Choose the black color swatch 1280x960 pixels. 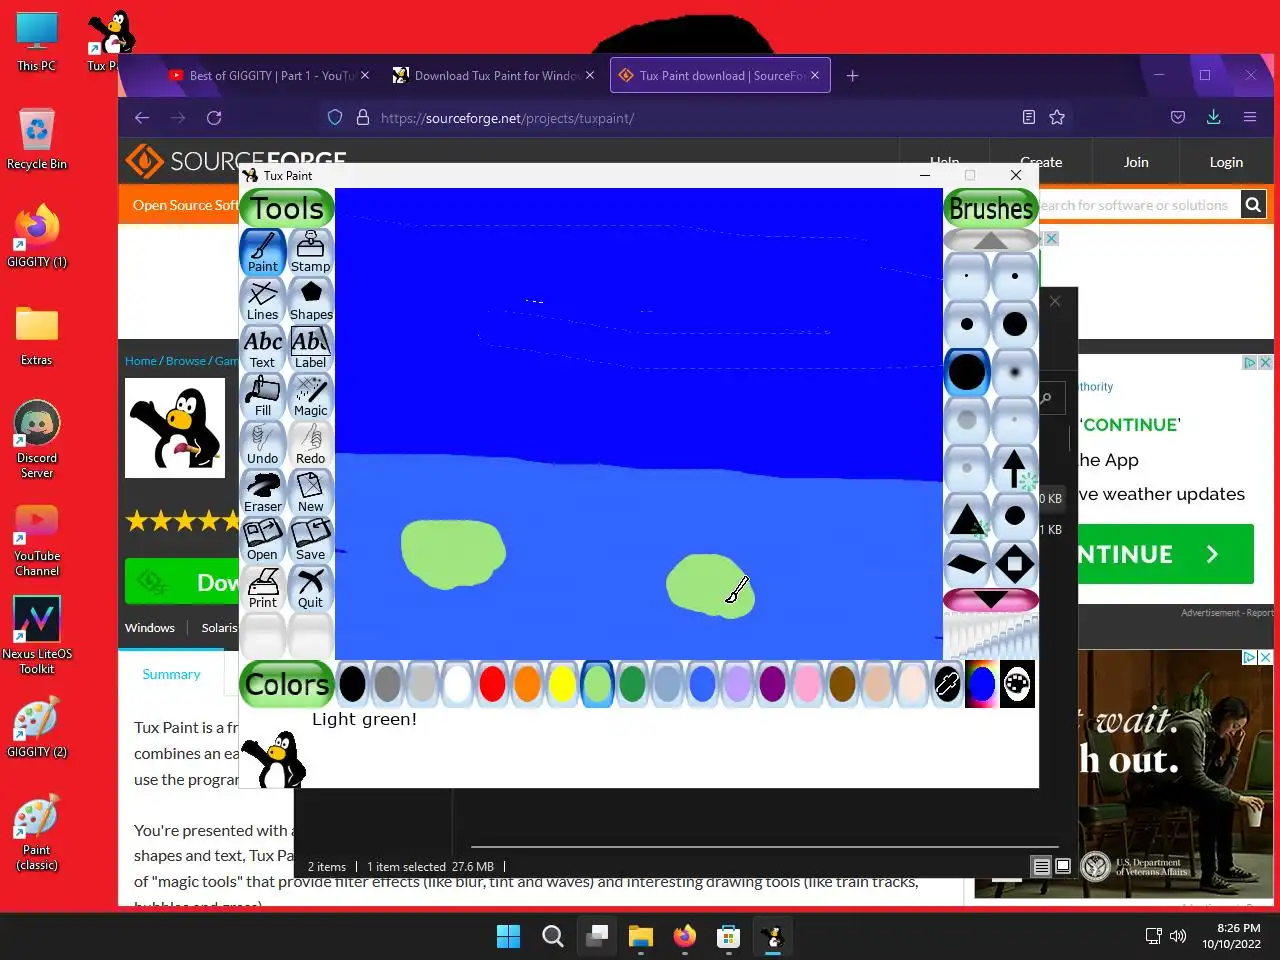point(352,684)
